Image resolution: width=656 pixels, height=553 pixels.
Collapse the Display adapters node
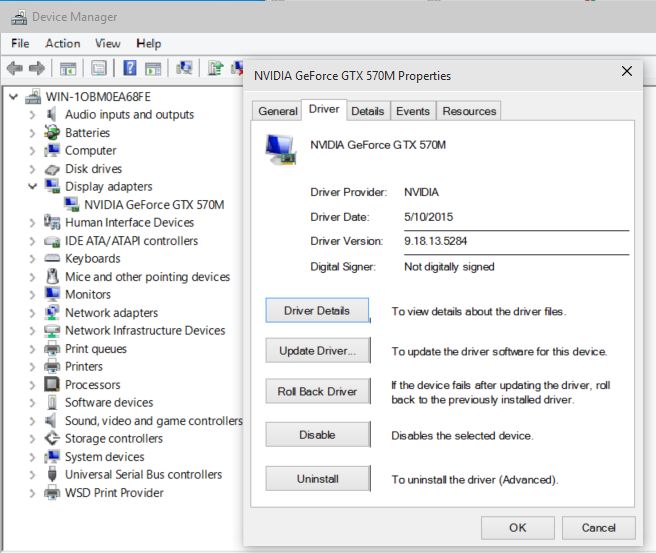click(32, 186)
